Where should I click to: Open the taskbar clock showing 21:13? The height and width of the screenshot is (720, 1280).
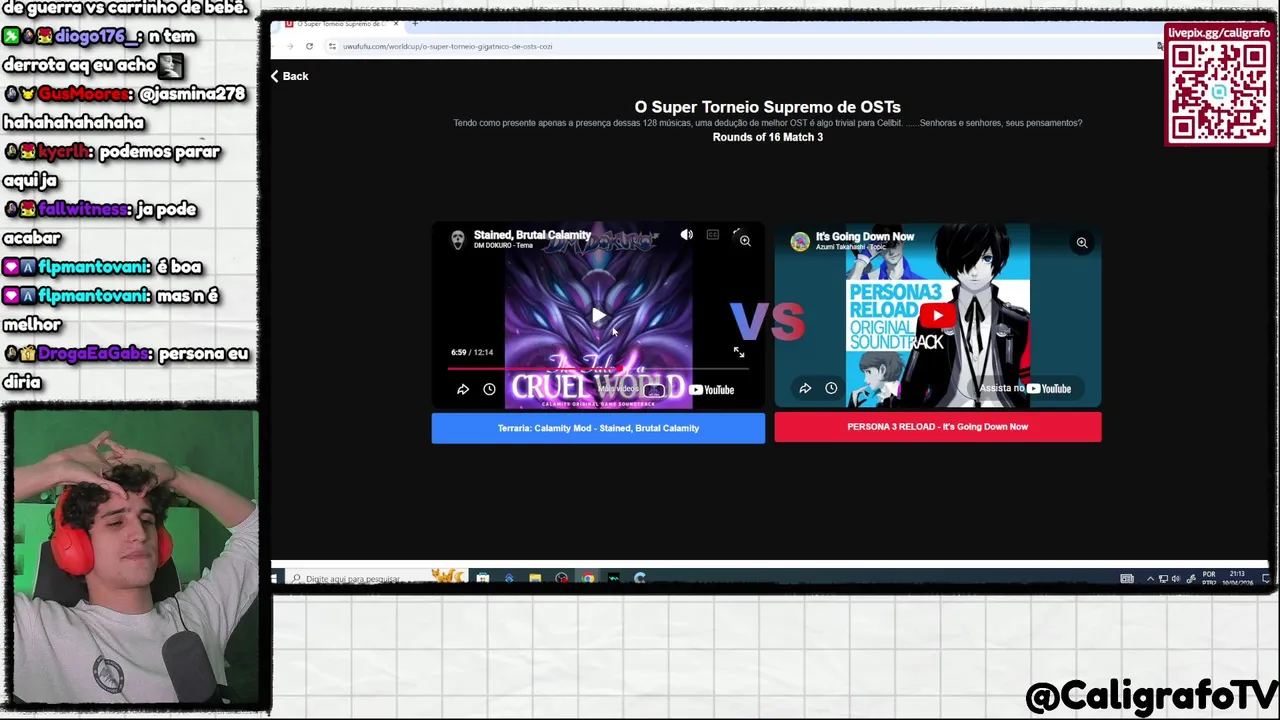click(1238, 578)
